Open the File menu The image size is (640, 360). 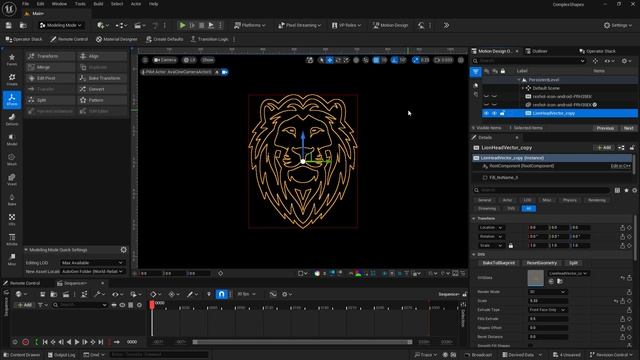tap(25, 4)
